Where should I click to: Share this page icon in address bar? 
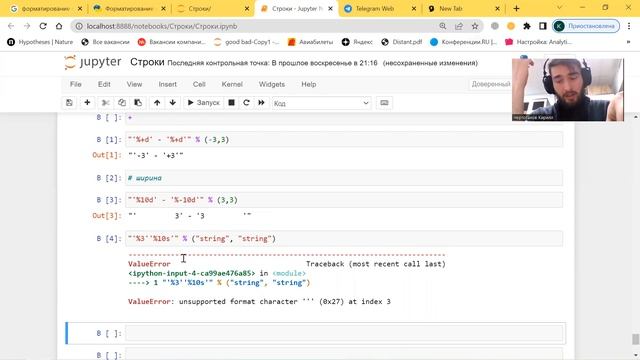[459, 26]
